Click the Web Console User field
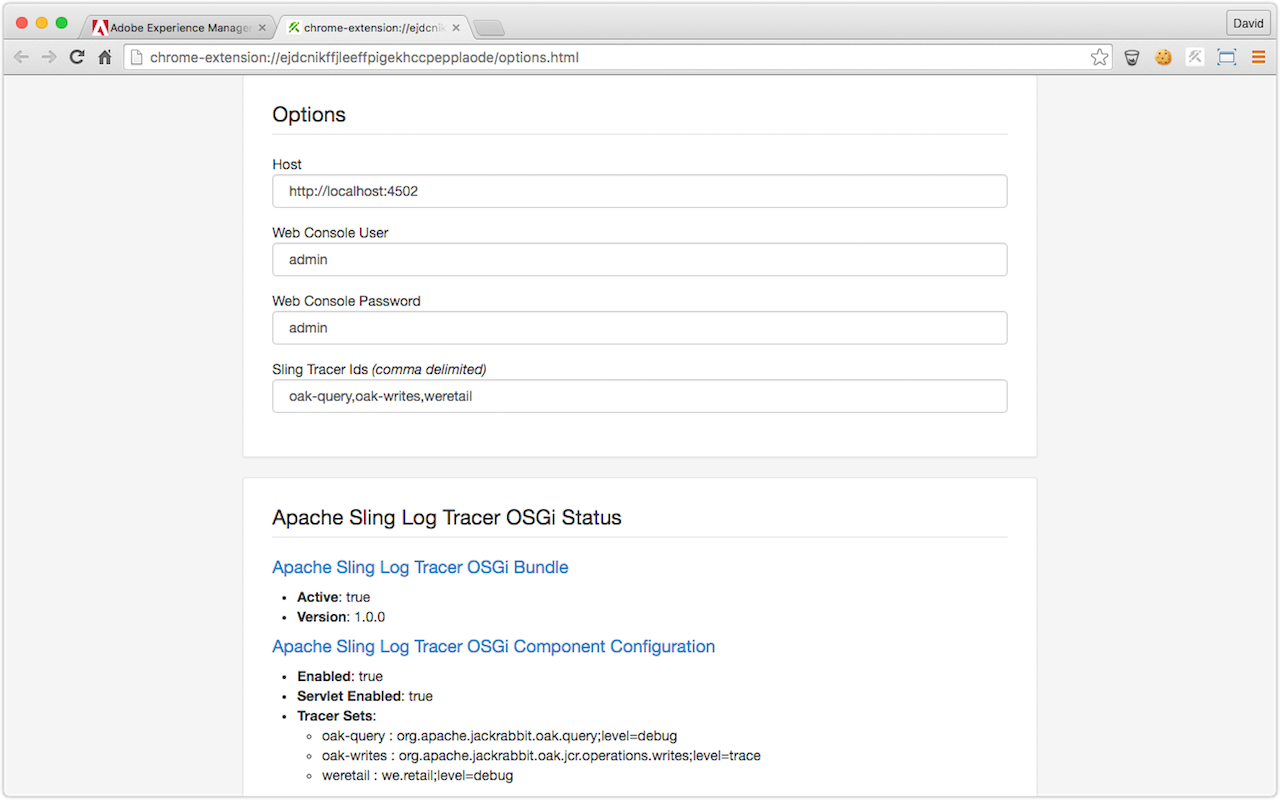 pos(640,259)
